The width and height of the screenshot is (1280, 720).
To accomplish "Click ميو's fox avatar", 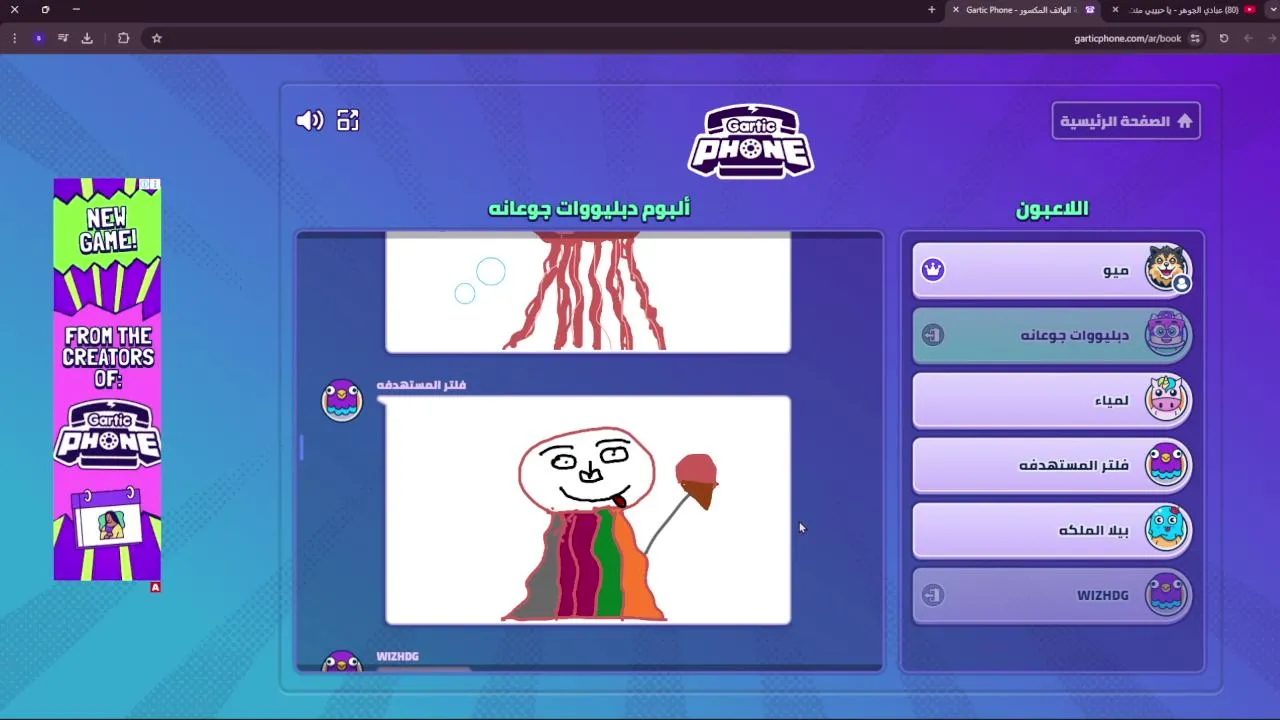I will coord(1166,268).
